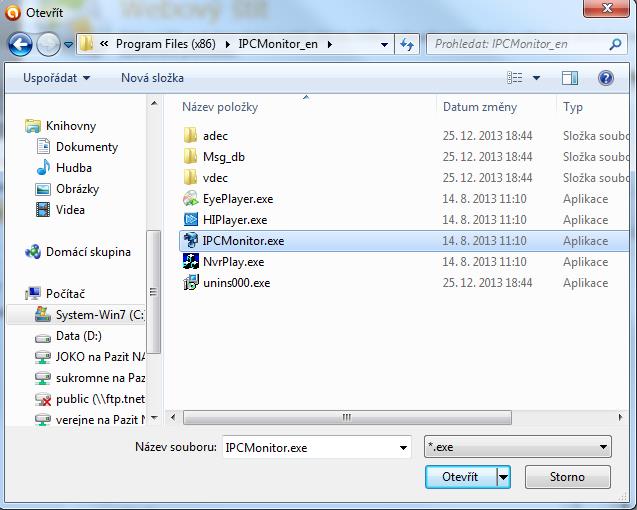Screen dimensions: 637x510
Task: Close the Otevřít dialog window
Action: 607,8
